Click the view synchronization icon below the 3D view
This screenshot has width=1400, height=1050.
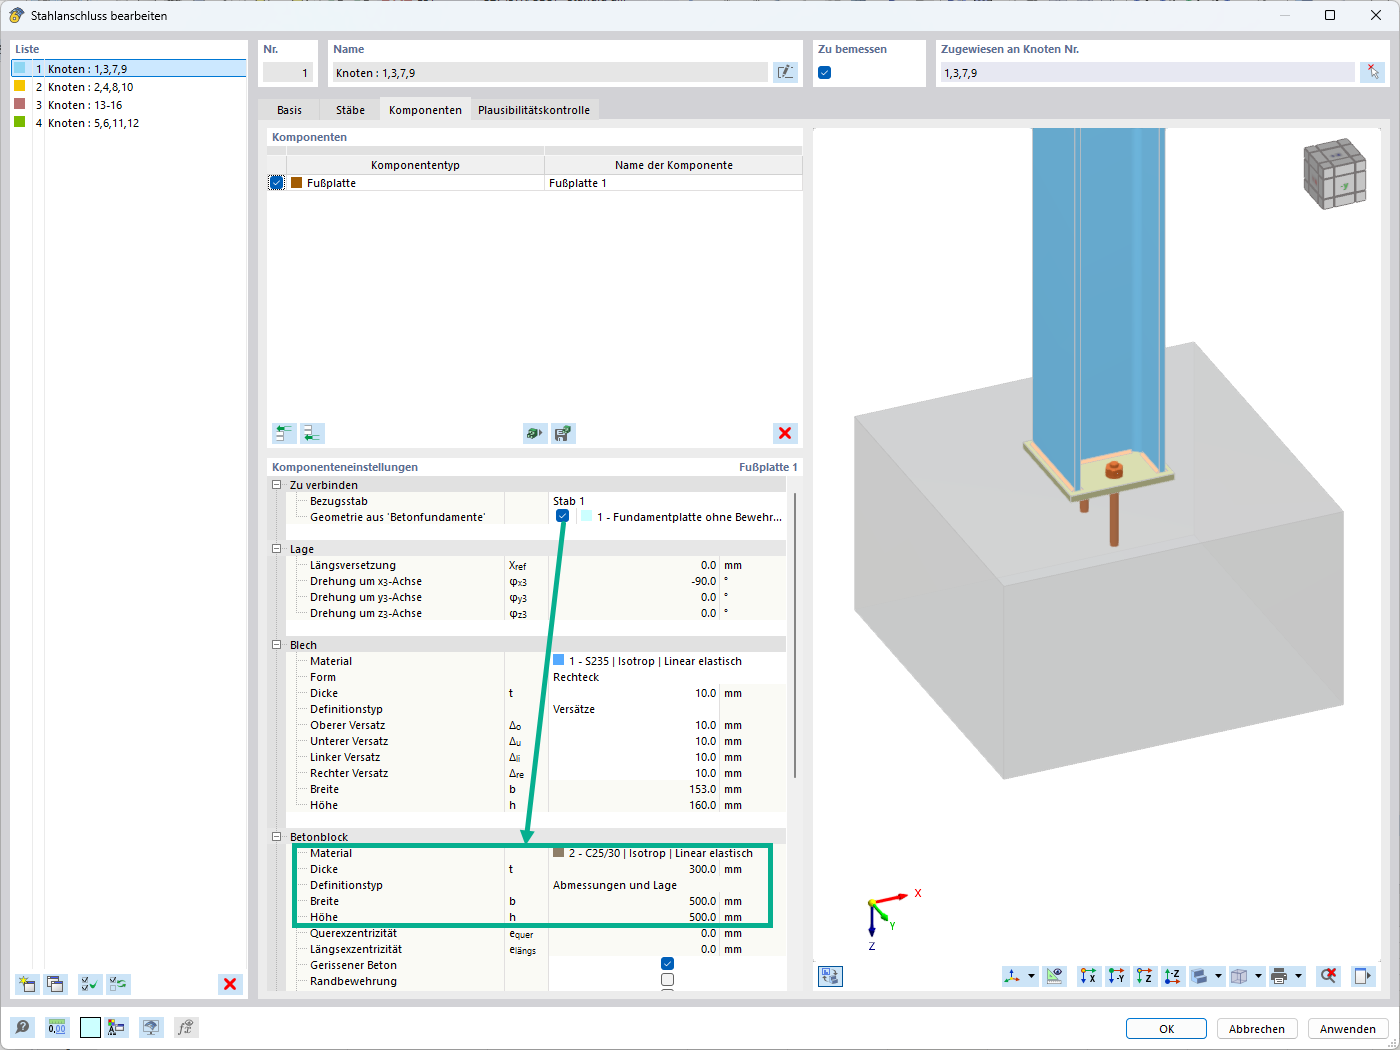830,976
